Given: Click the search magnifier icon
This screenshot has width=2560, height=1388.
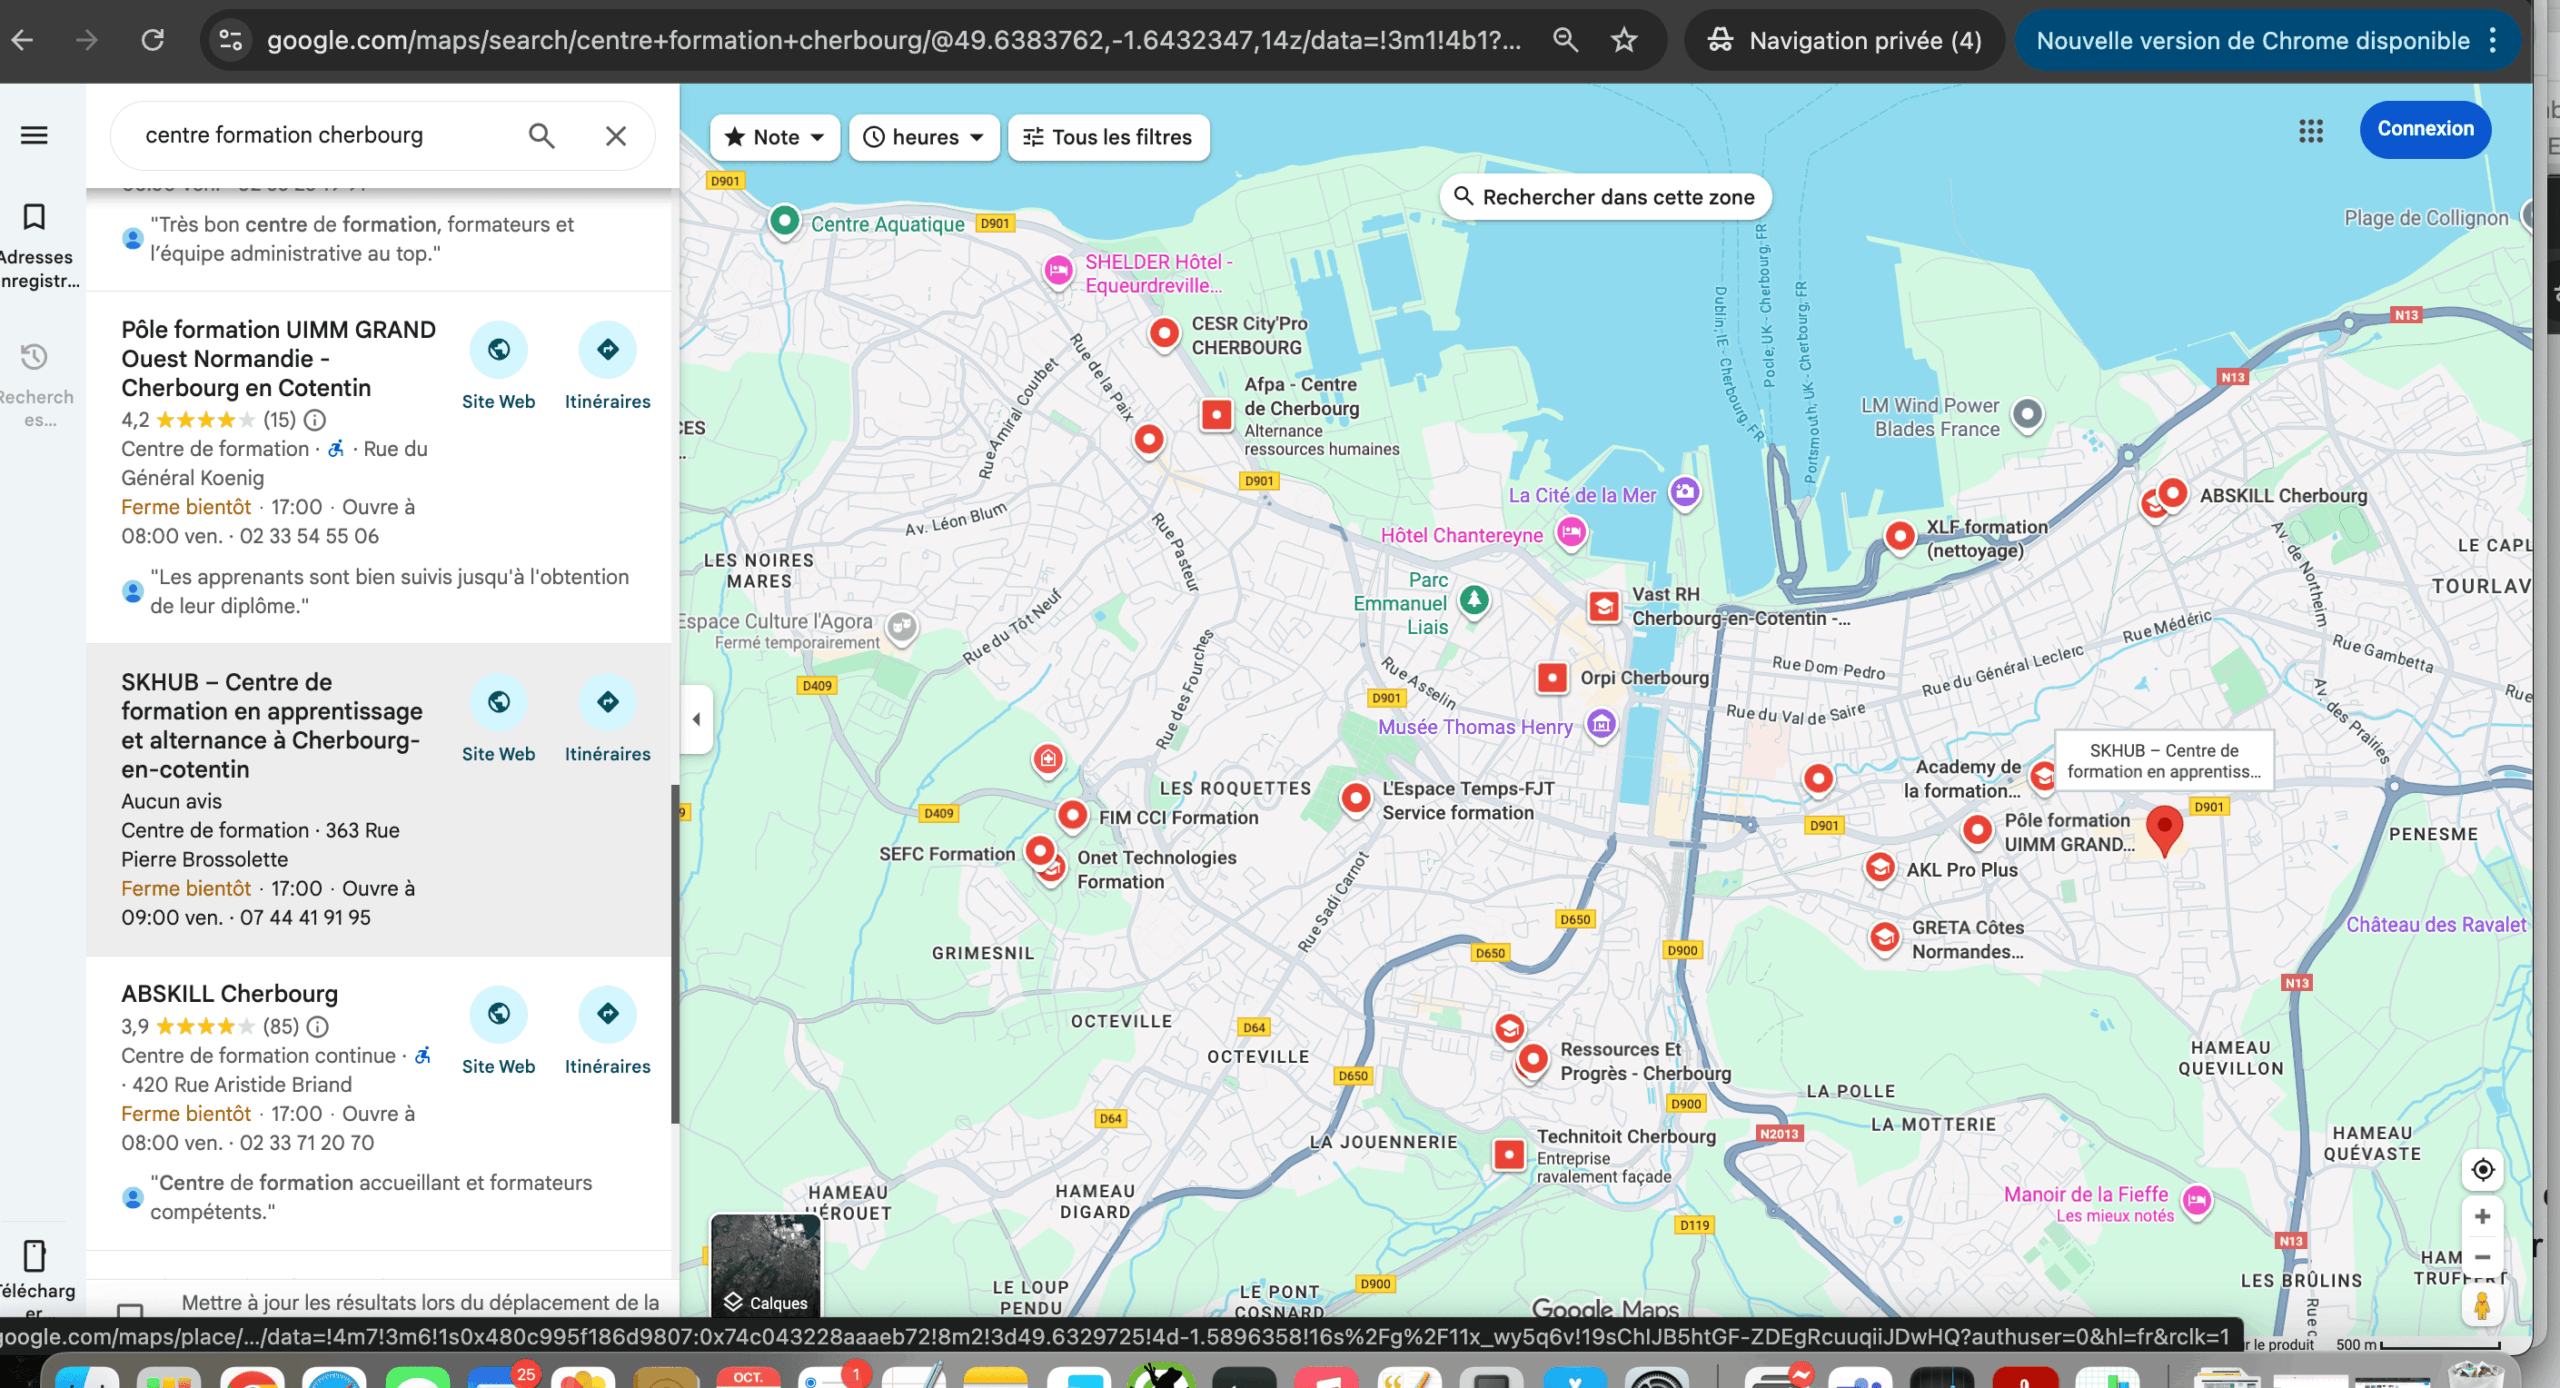Looking at the screenshot, I should click(541, 135).
